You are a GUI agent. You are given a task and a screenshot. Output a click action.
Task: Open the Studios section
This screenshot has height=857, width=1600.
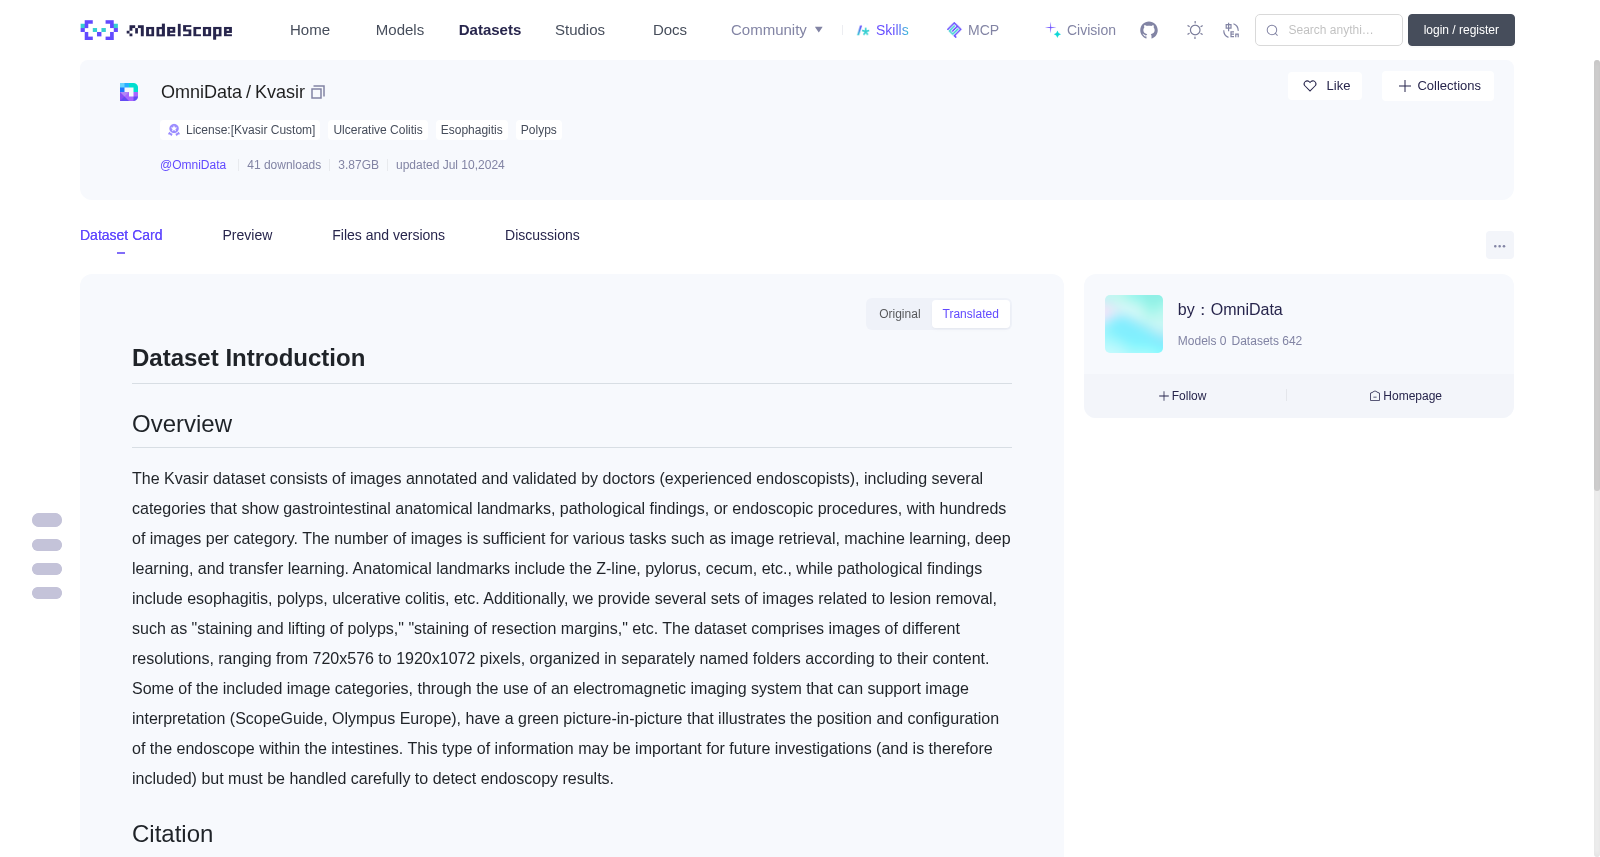pos(580,30)
